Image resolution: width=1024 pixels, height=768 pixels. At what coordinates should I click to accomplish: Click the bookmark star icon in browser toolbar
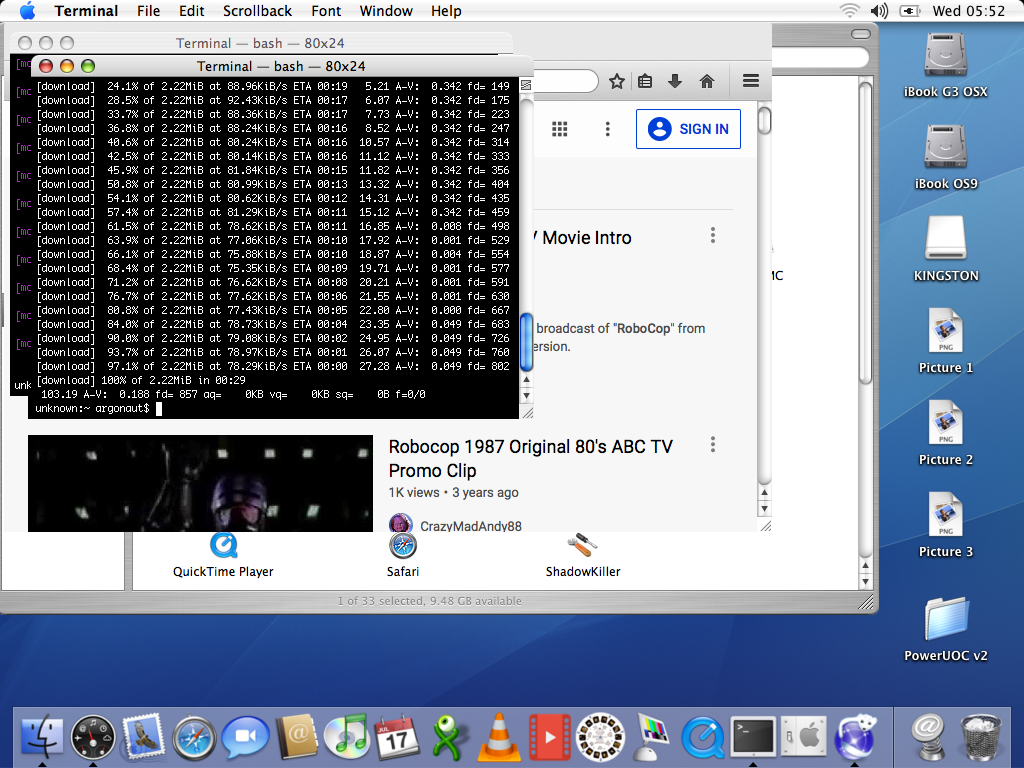pyautogui.click(x=616, y=81)
